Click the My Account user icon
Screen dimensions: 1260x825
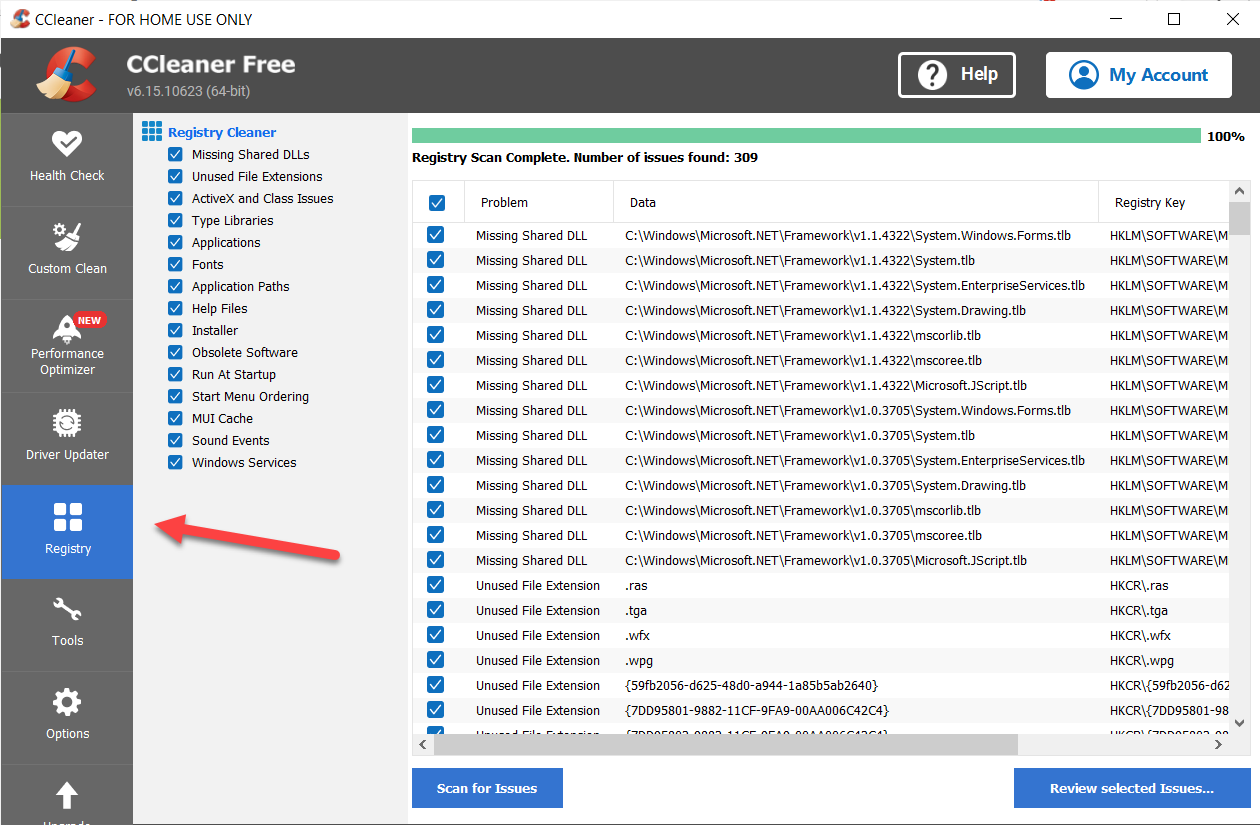point(1083,75)
